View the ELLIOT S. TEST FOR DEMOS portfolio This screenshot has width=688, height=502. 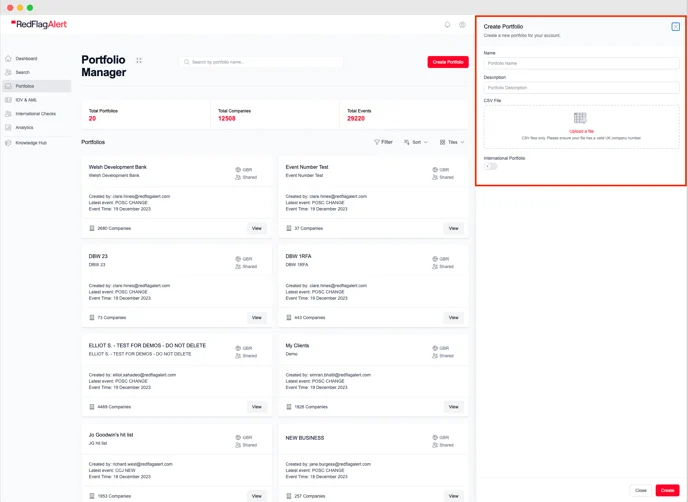point(257,407)
